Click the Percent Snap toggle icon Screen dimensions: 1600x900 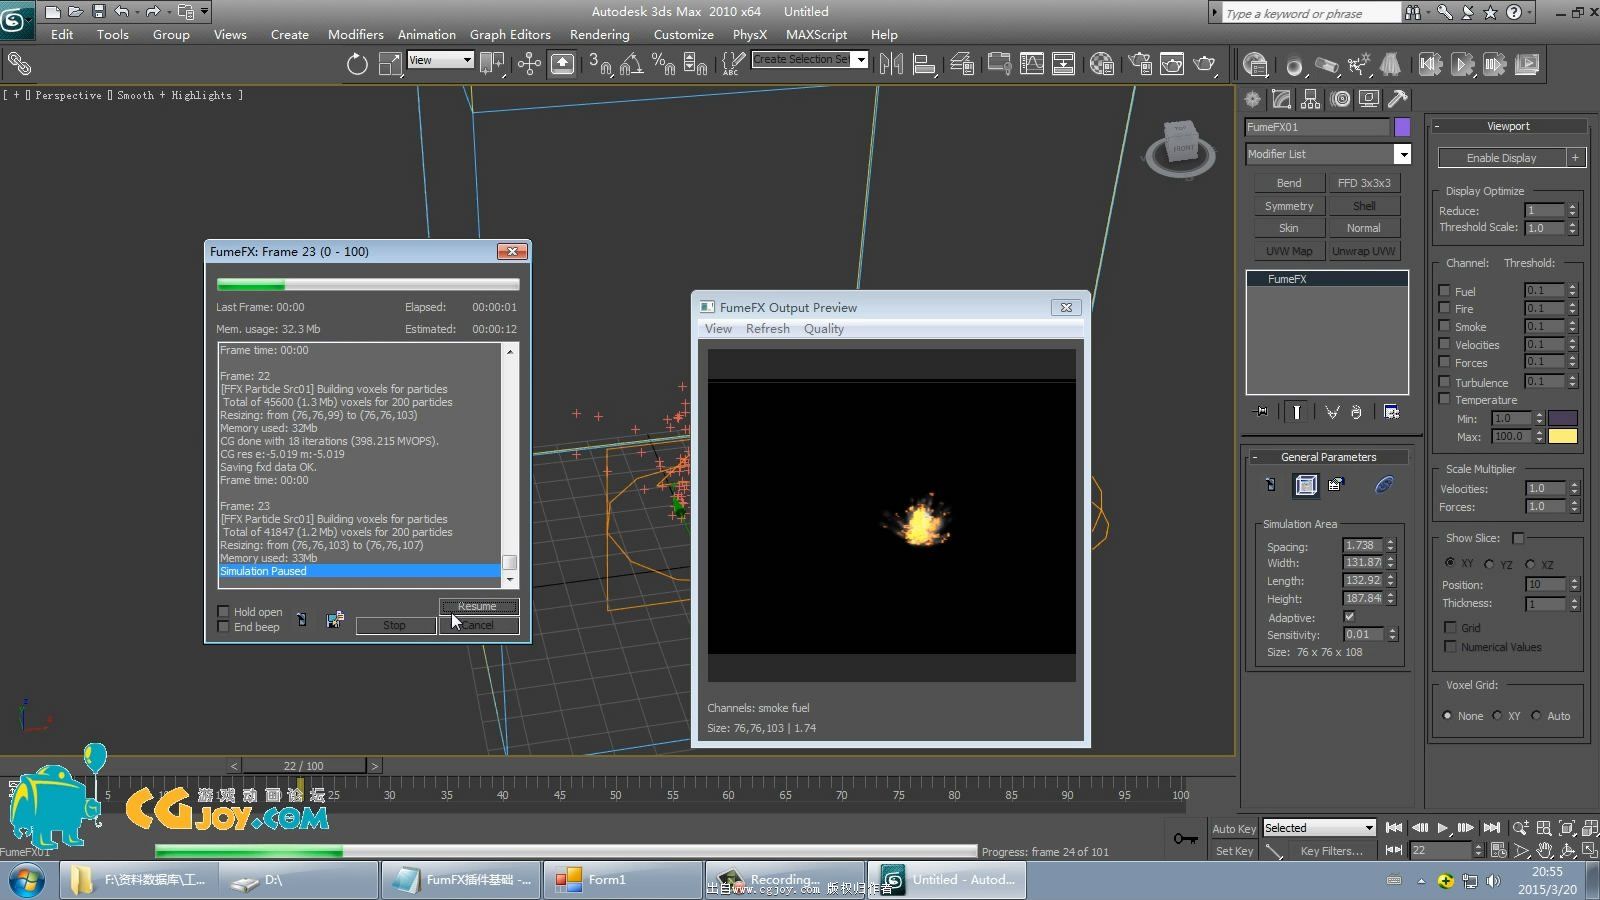(x=663, y=65)
